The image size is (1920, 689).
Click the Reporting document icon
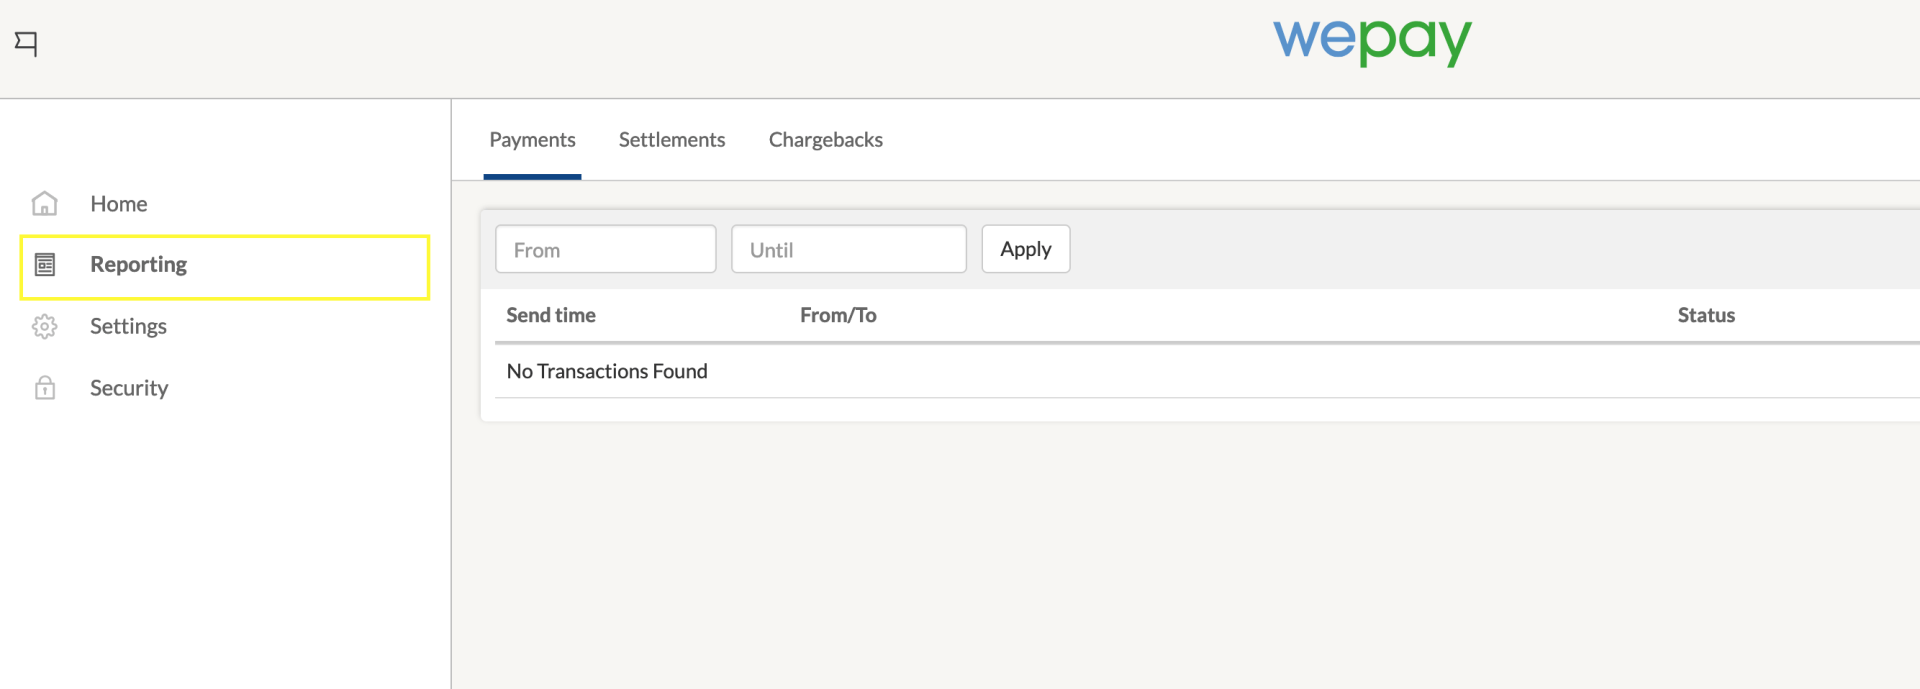coord(45,265)
